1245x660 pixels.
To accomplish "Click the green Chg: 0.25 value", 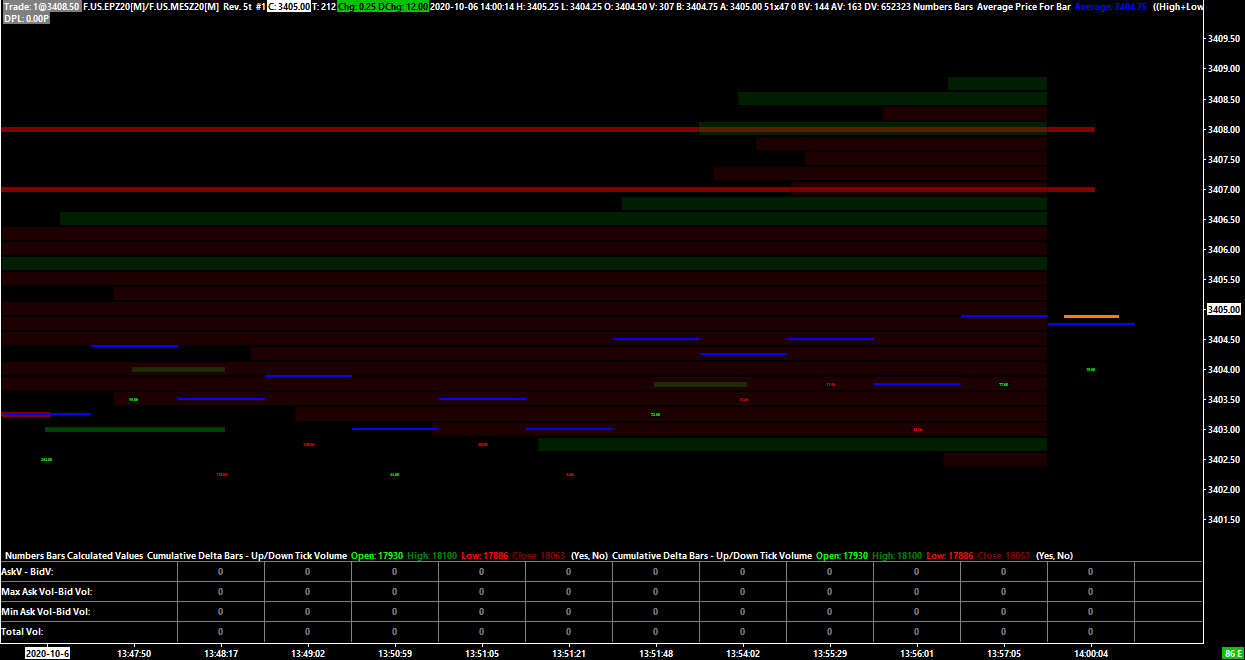I will point(357,6).
